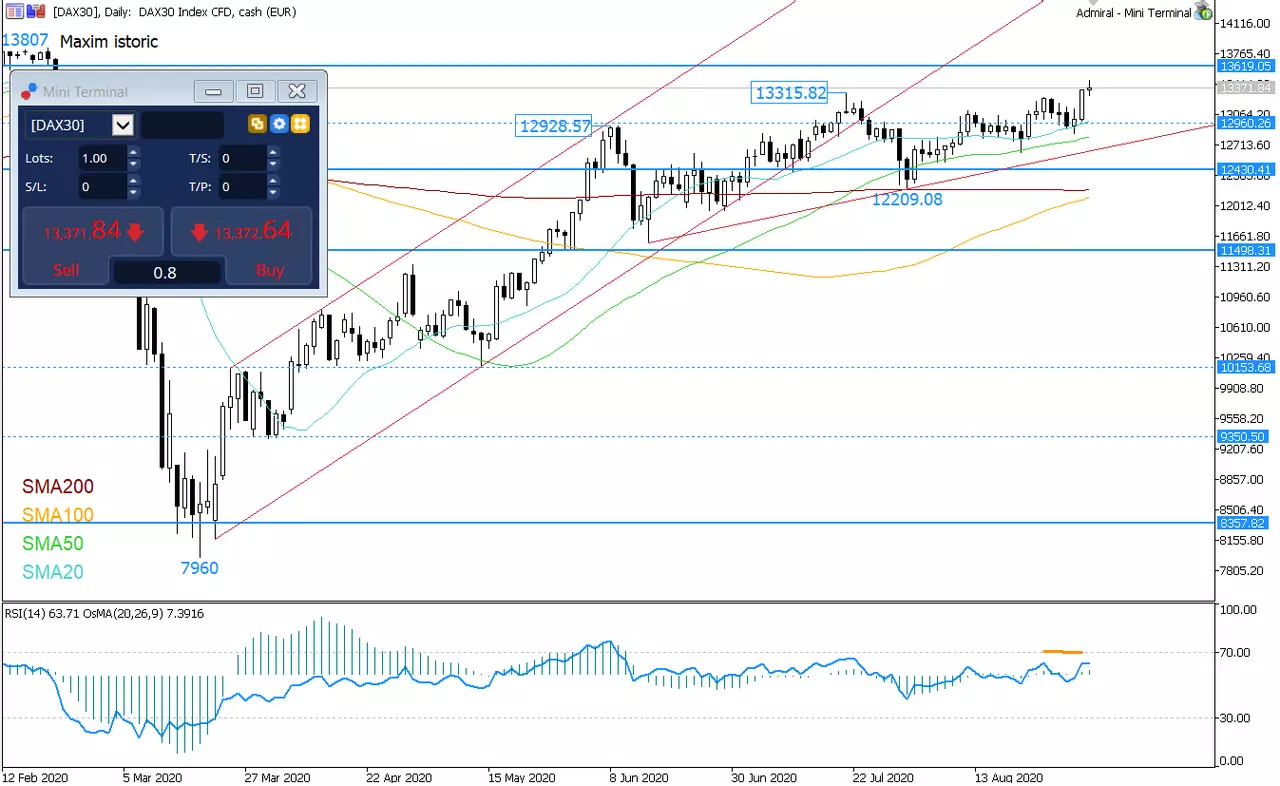The width and height of the screenshot is (1280, 786).
Task: Click the 27 Mar 2020 date label
Action: (x=278, y=777)
